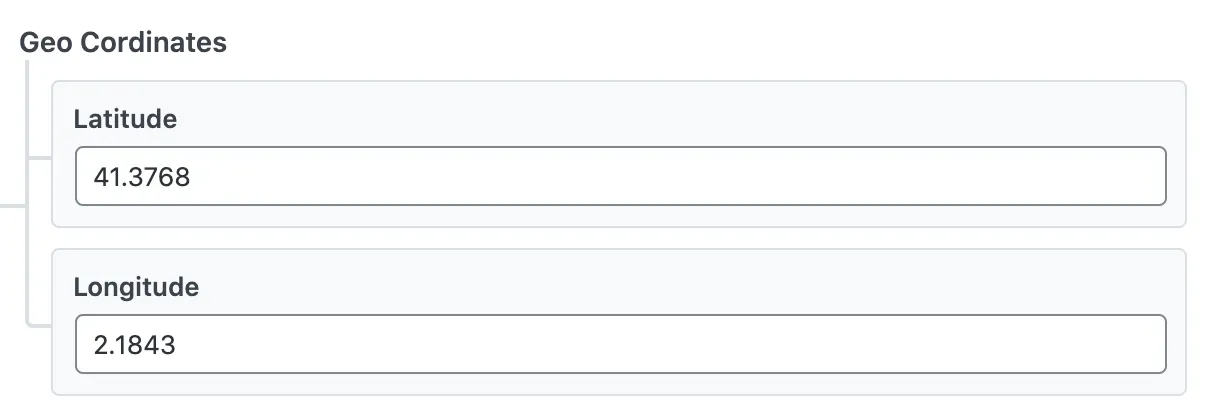The width and height of the screenshot is (1208, 416).
Task: Click the vertical tree line under Geo Cordinates
Action: (x=27, y=192)
